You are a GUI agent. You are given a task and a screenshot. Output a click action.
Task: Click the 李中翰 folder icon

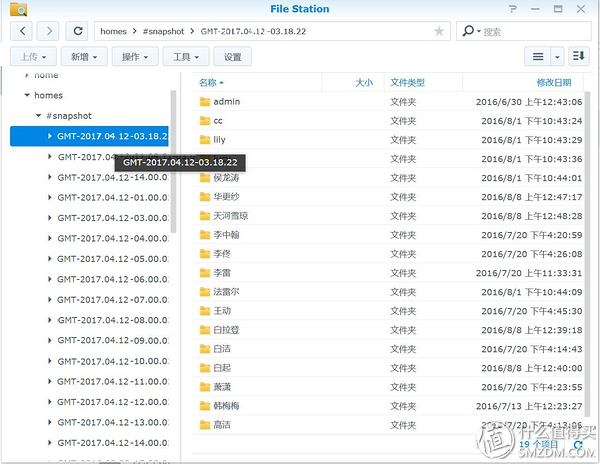(205, 235)
